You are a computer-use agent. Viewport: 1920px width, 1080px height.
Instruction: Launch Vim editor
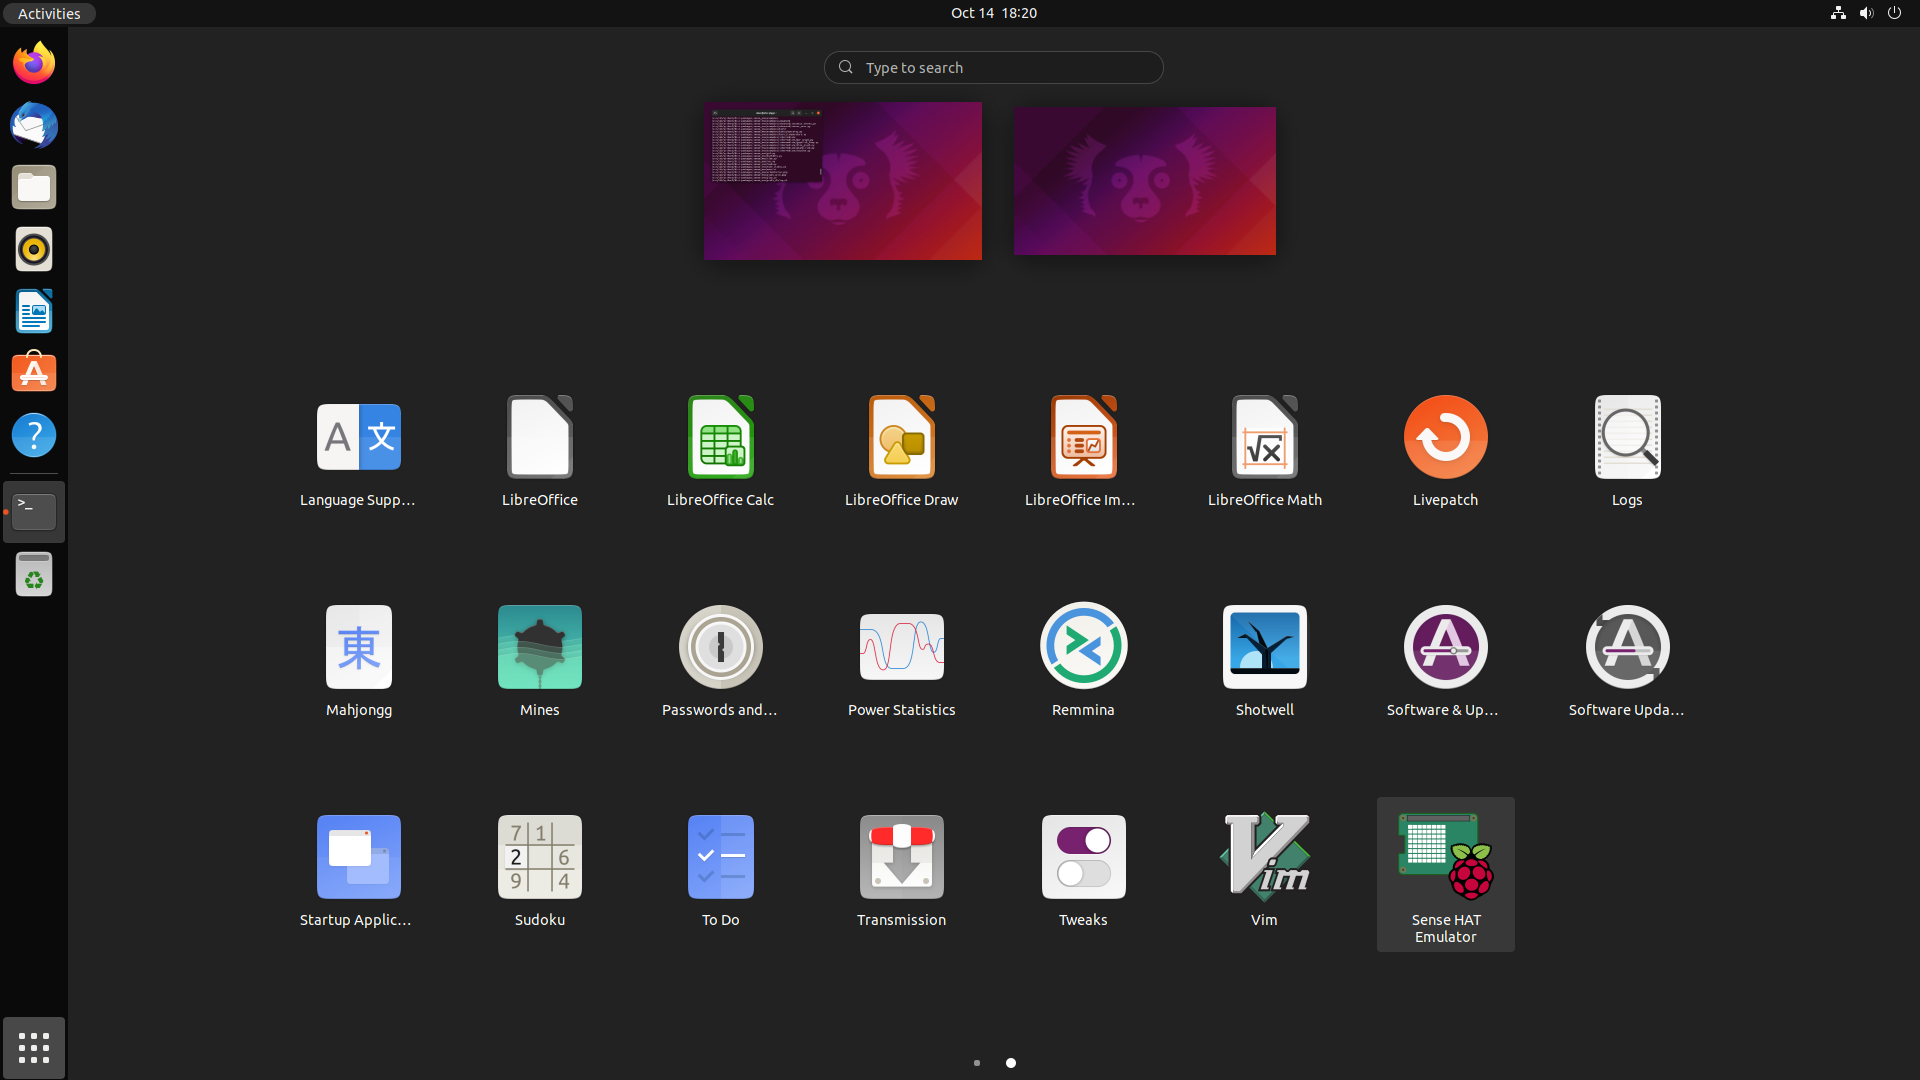(x=1265, y=872)
